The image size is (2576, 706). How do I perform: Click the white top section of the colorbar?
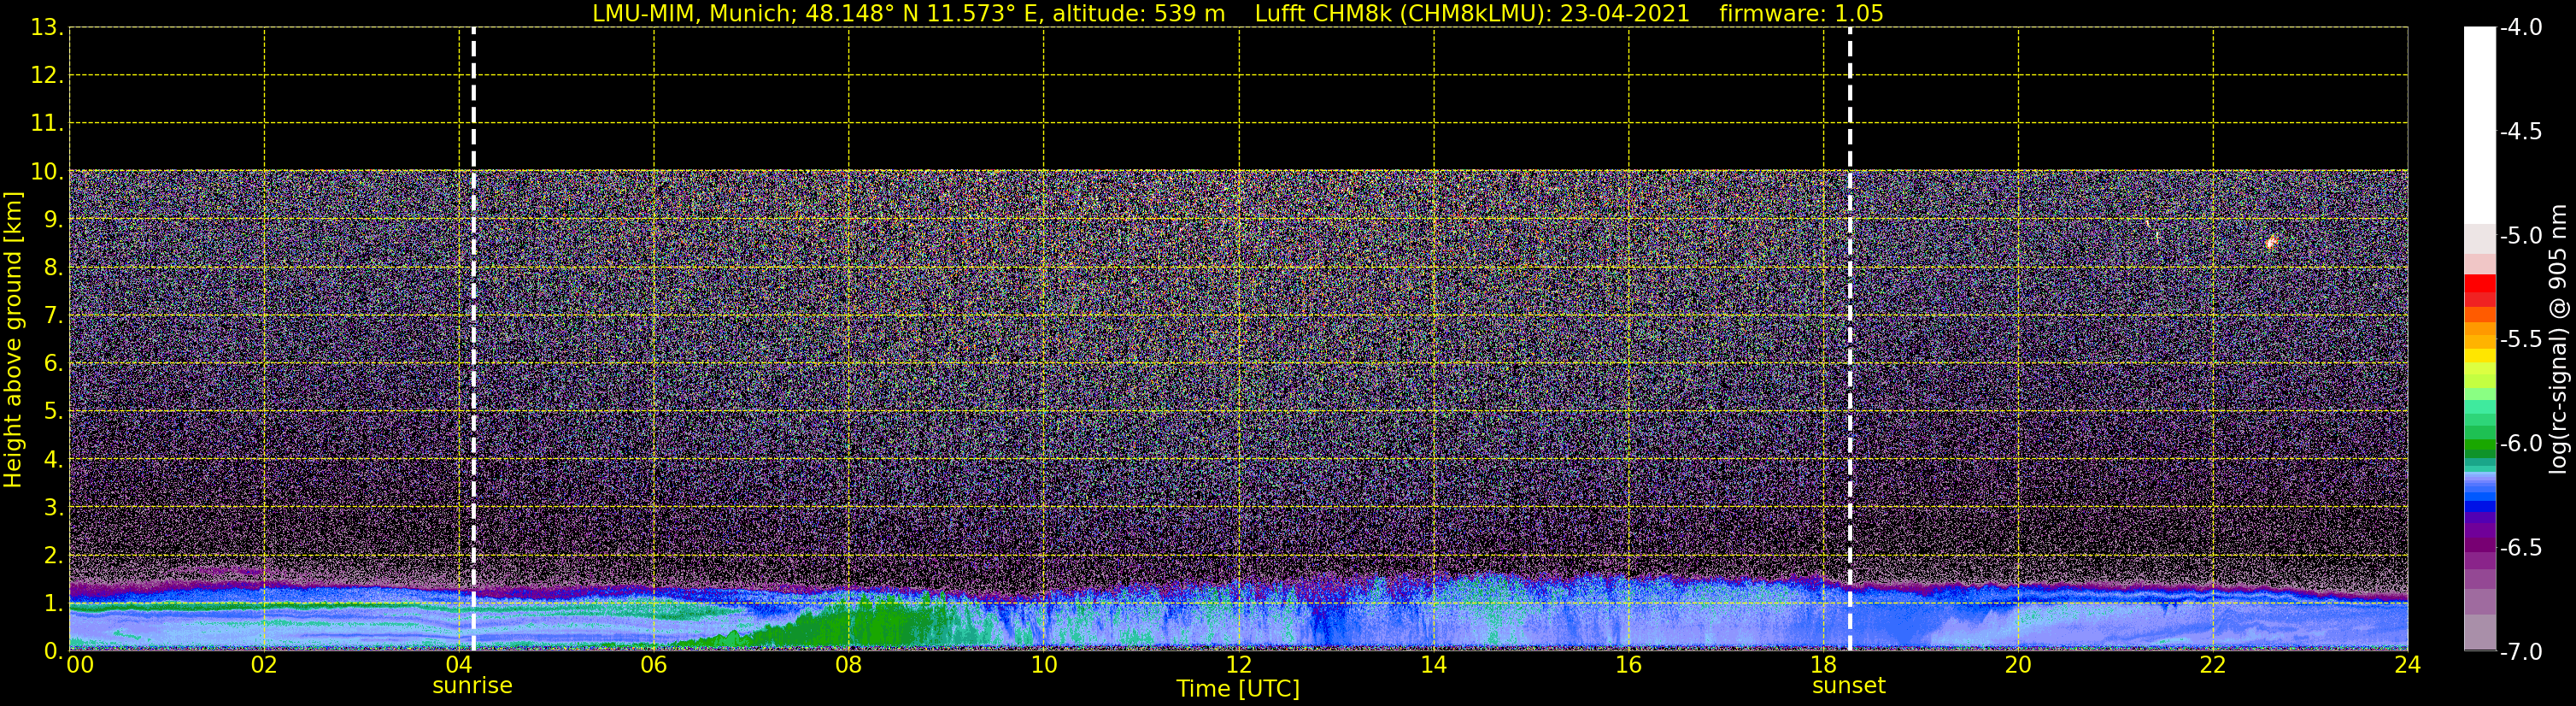[2480, 125]
